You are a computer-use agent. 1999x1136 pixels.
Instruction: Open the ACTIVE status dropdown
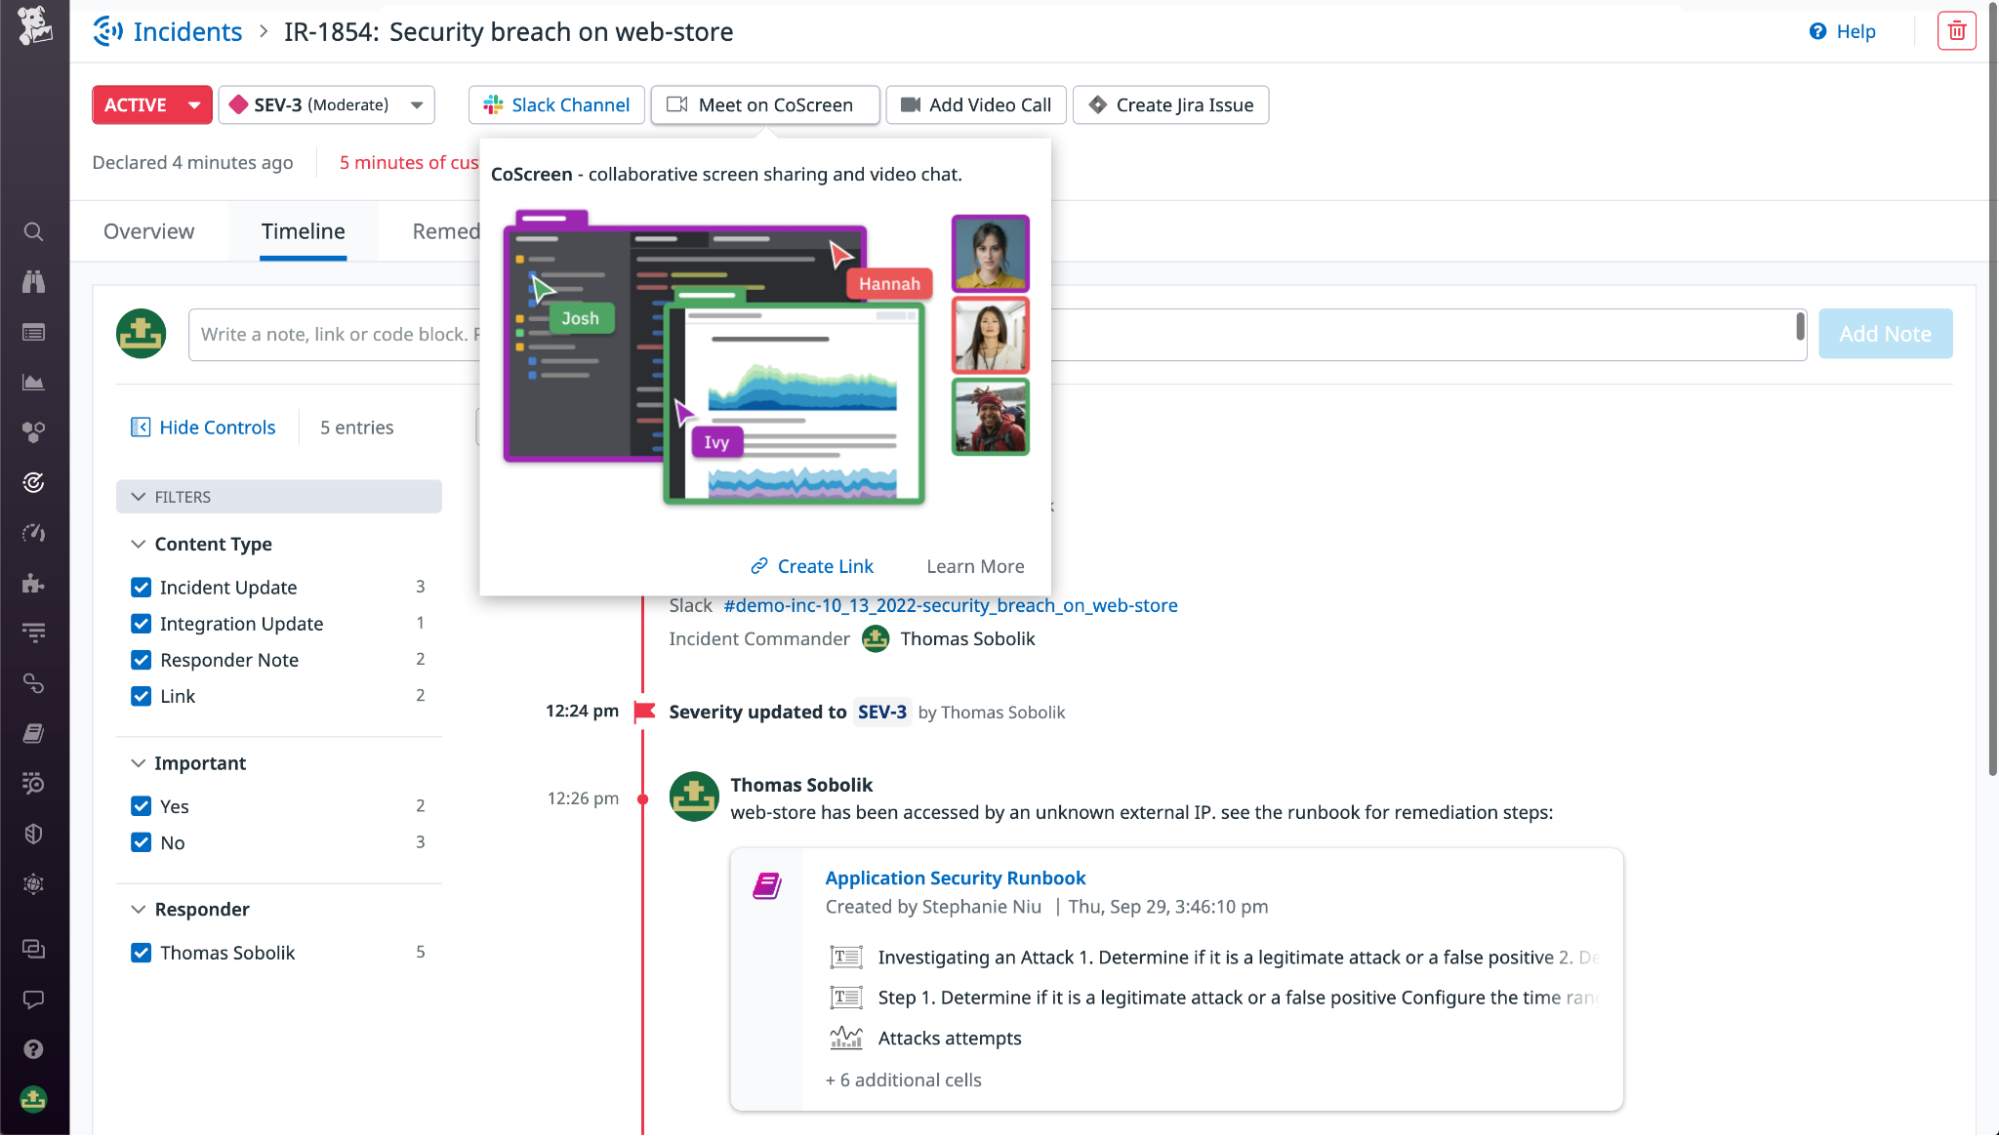point(151,104)
